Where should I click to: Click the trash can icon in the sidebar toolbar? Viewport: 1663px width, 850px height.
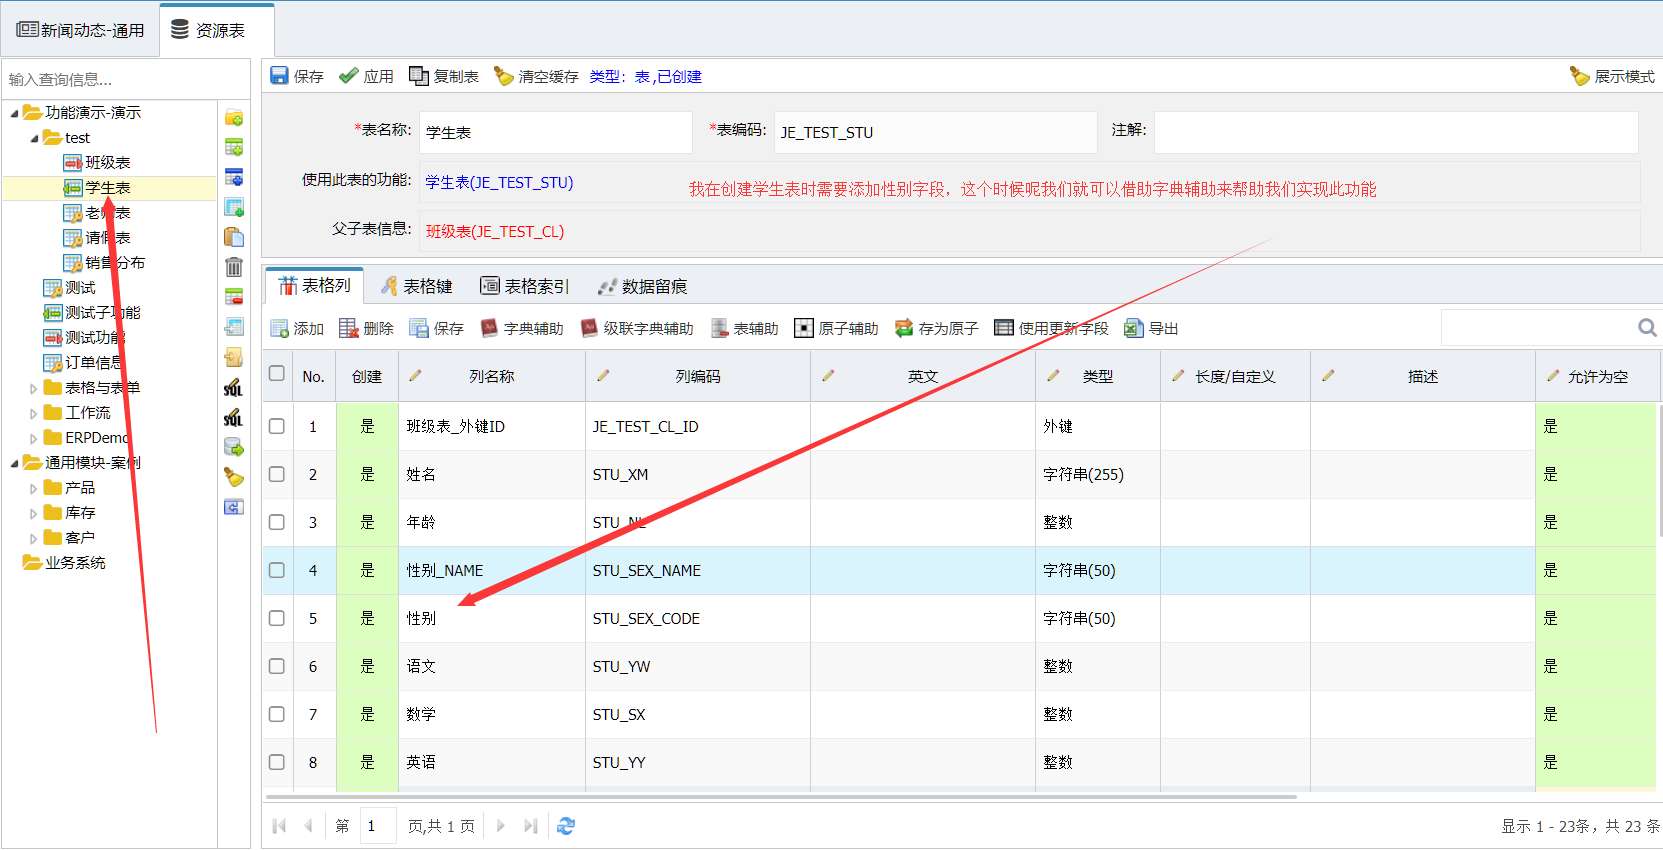click(x=234, y=267)
